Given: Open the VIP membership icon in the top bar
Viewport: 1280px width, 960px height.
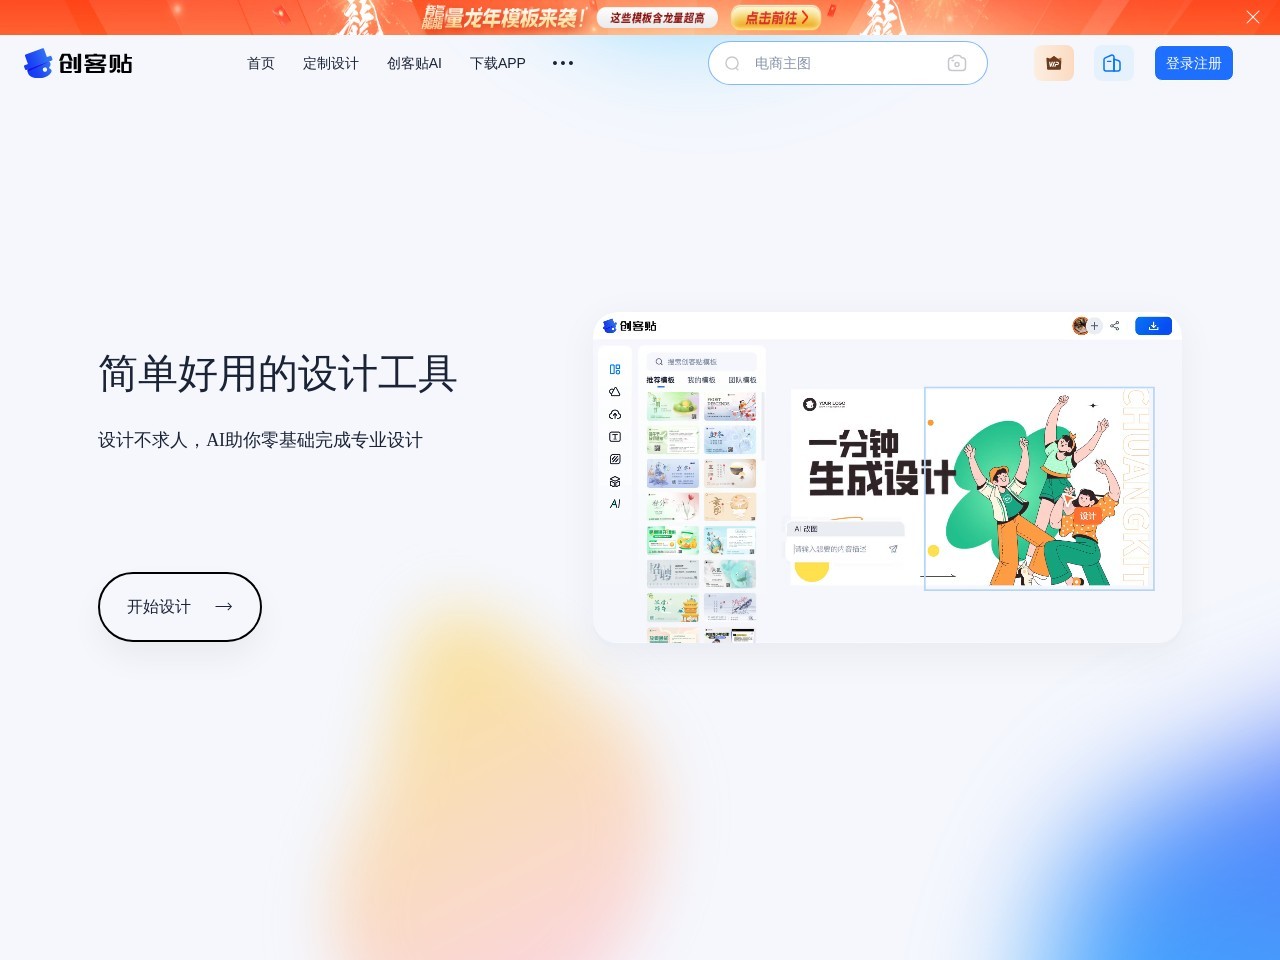Looking at the screenshot, I should point(1053,63).
